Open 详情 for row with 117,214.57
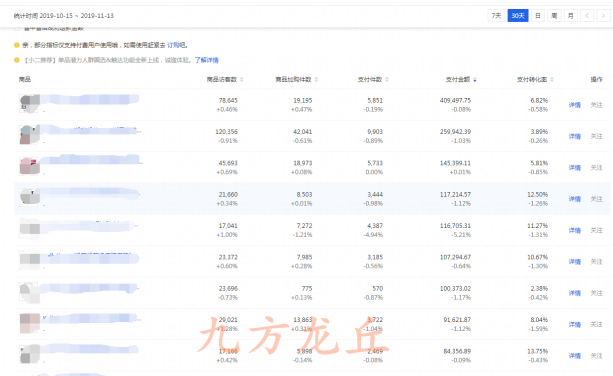Viewport: 613px width, 376px height. (574, 199)
